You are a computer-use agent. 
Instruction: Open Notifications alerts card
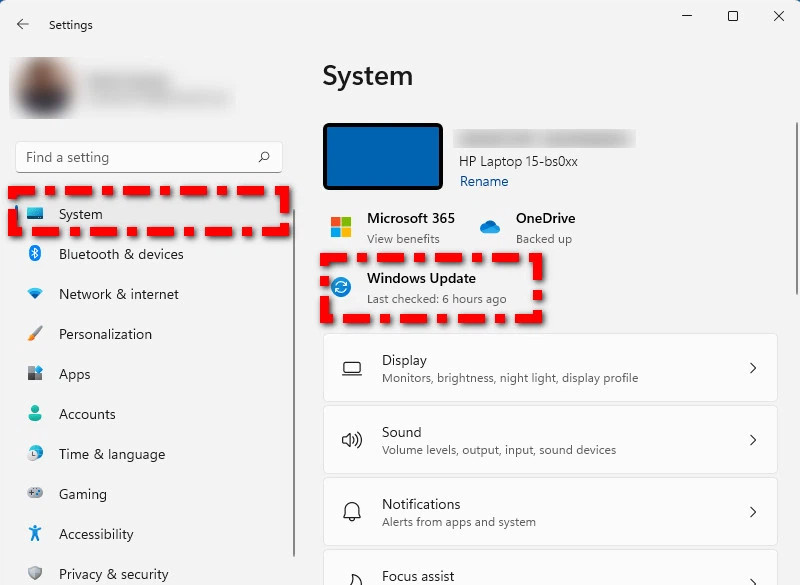(550, 512)
